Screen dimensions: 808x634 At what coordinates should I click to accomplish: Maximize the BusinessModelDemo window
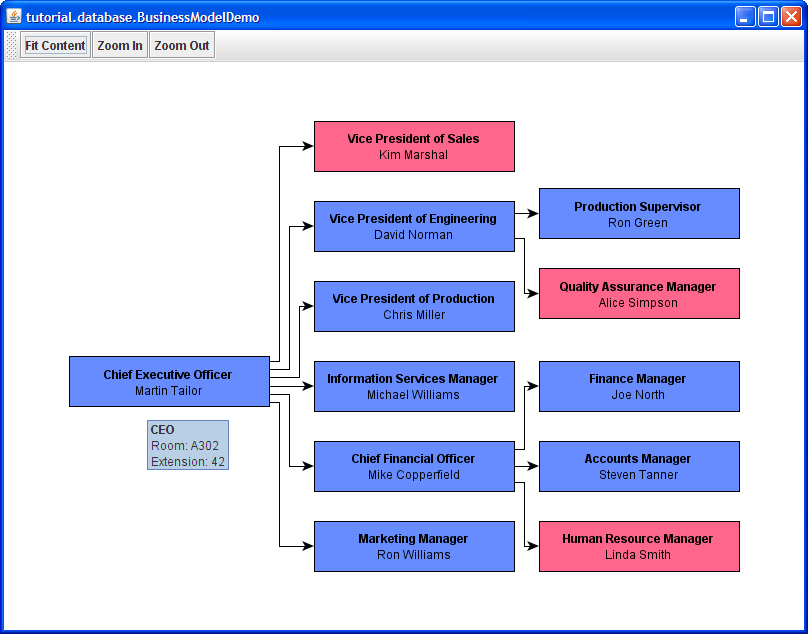point(768,16)
